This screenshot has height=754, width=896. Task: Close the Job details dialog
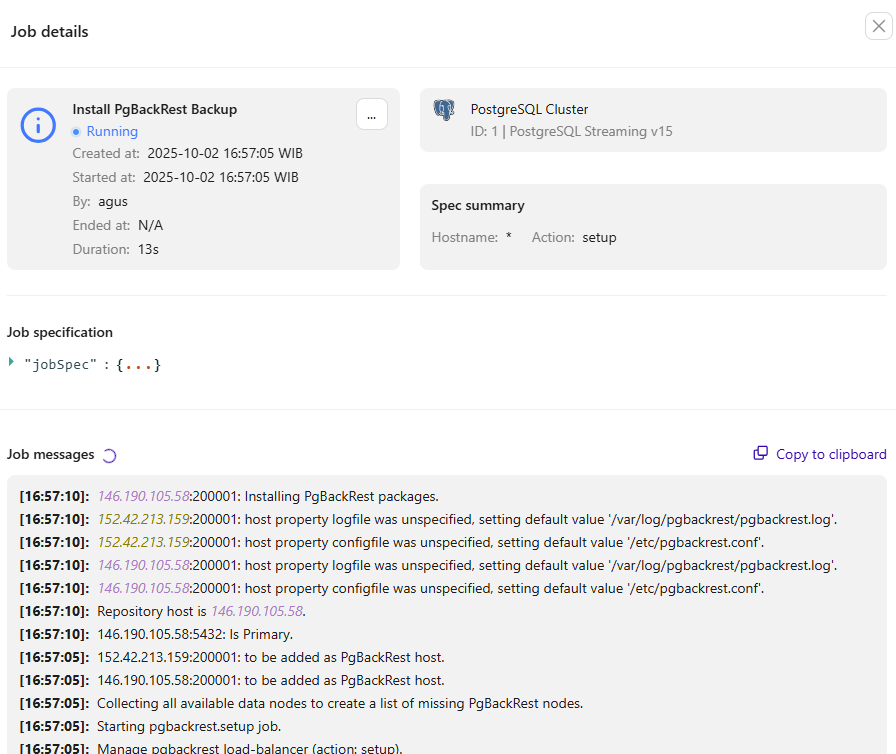878,26
